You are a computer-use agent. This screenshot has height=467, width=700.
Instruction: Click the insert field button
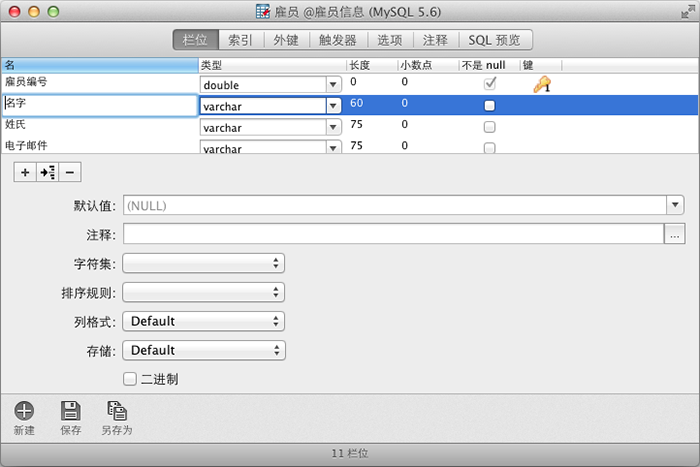[47, 172]
